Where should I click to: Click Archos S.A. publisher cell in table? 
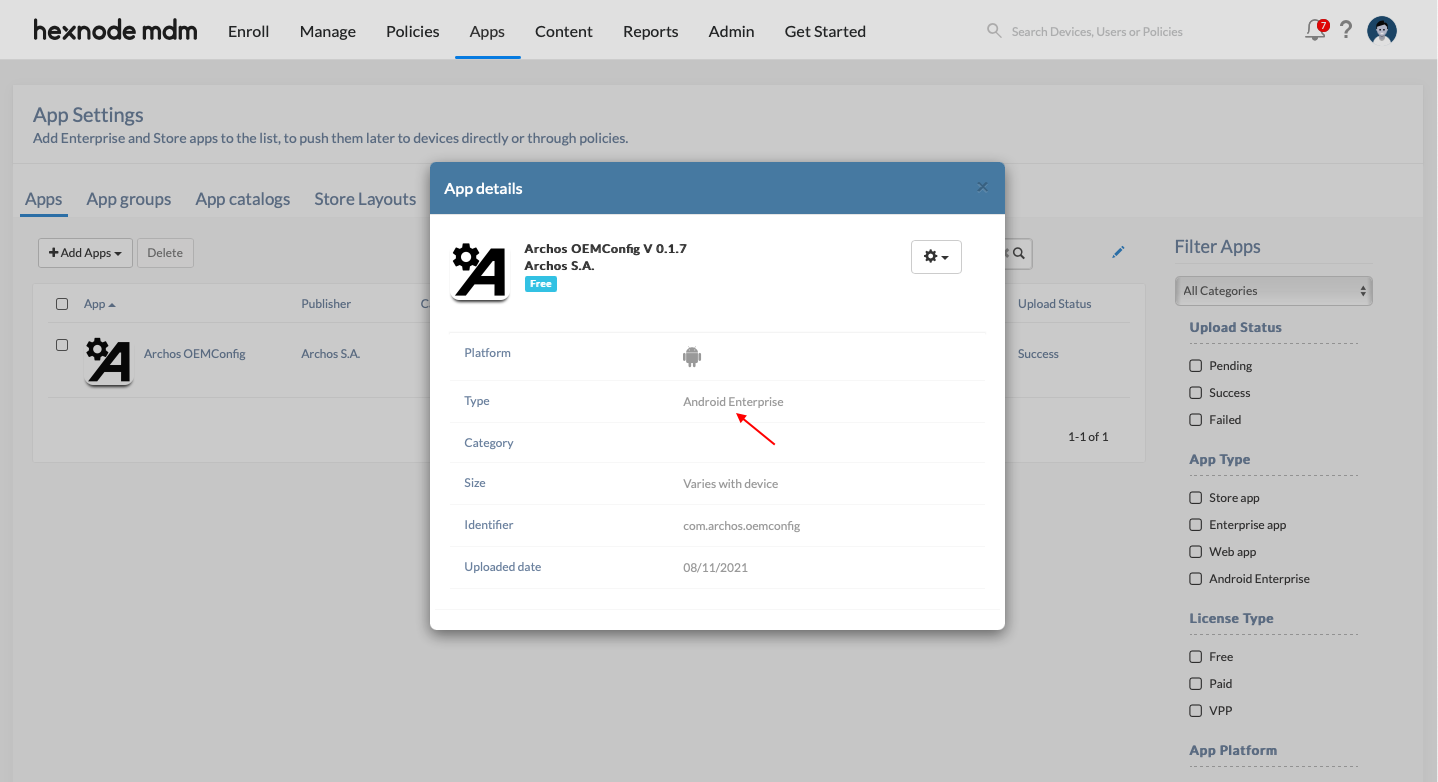pyautogui.click(x=330, y=354)
